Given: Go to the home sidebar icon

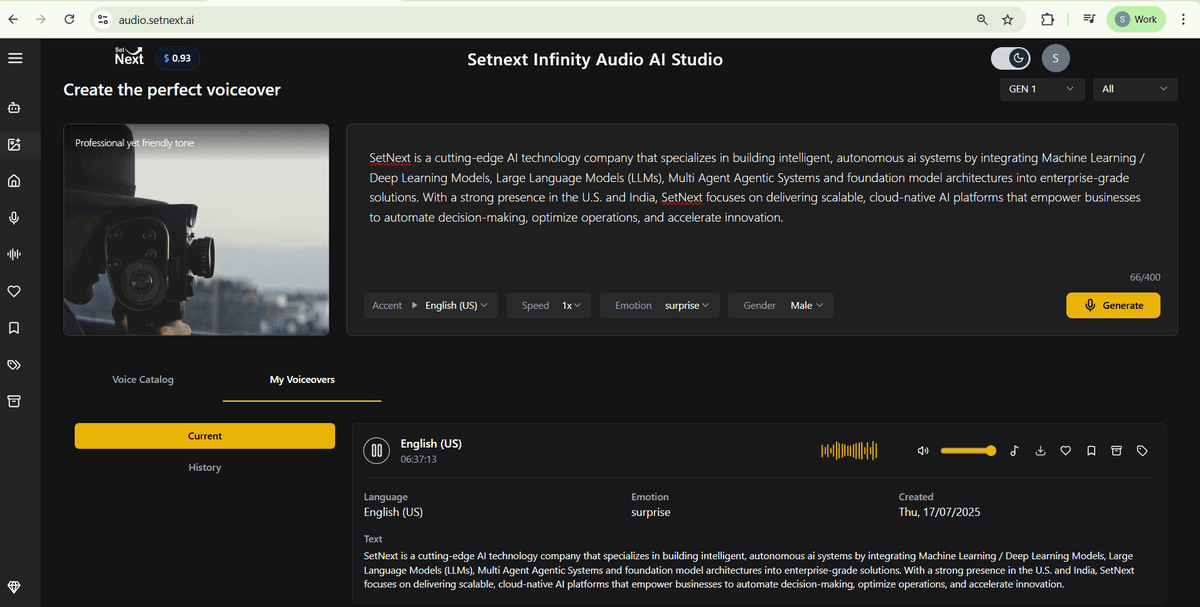Looking at the screenshot, I should (14, 181).
